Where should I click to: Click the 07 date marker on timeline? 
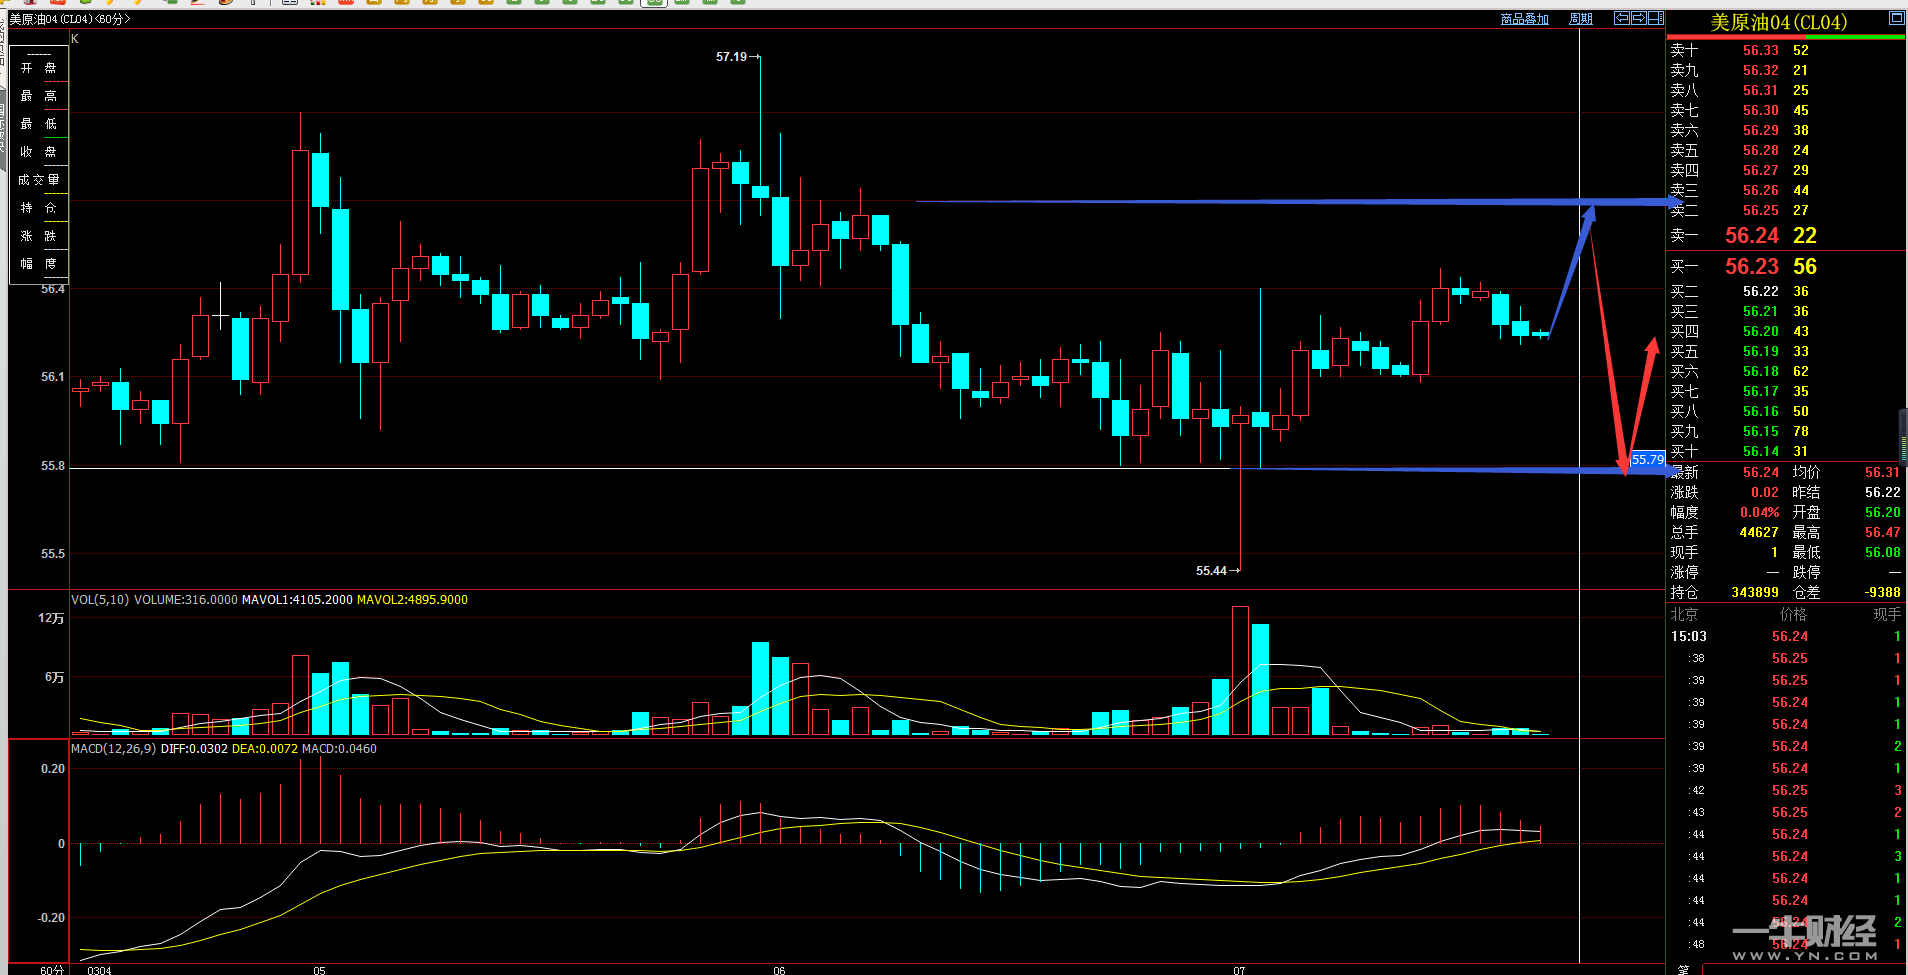pyautogui.click(x=1239, y=970)
